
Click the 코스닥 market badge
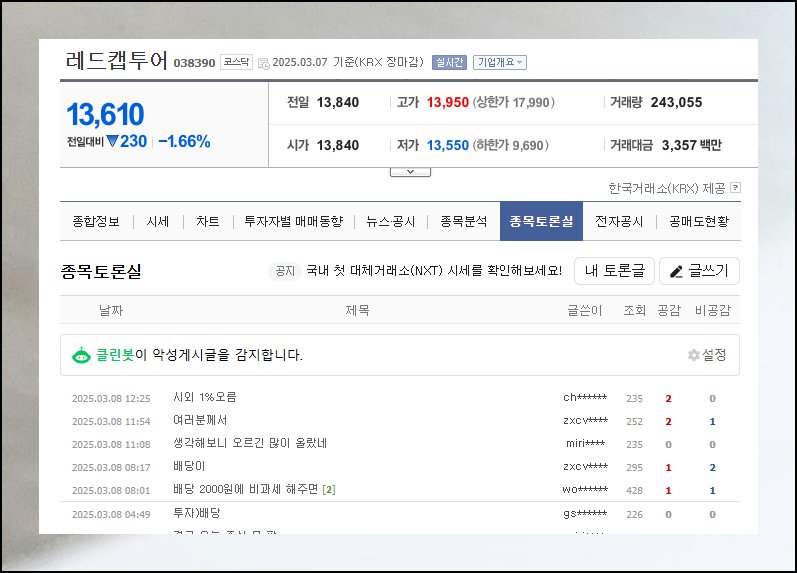tap(236, 62)
